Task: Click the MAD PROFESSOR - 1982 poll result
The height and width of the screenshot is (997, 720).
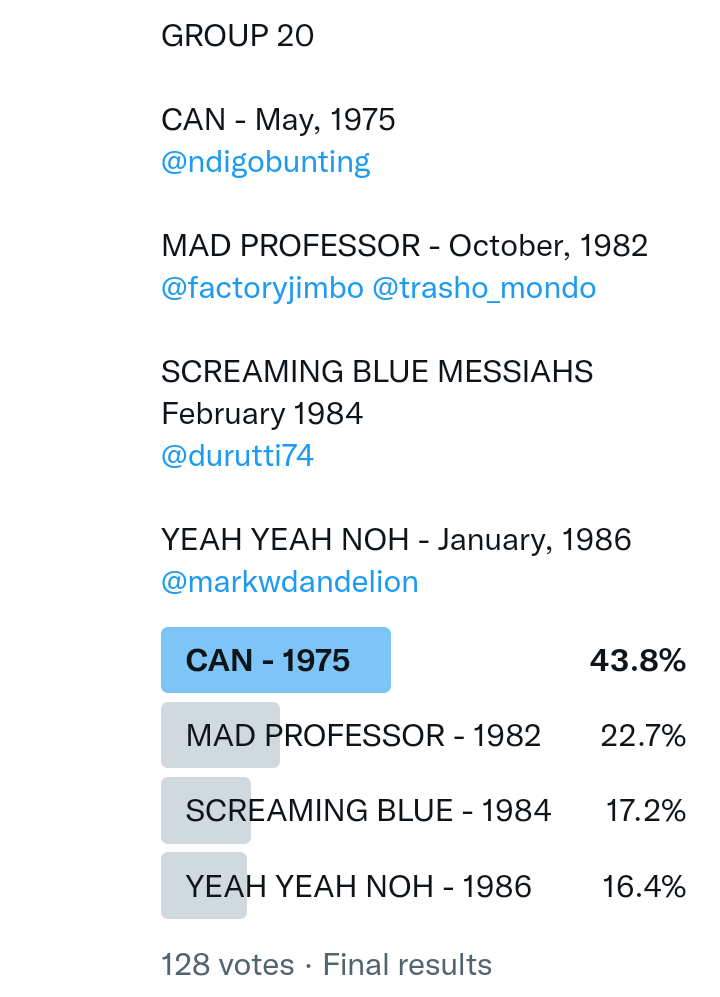Action: [x=363, y=736]
